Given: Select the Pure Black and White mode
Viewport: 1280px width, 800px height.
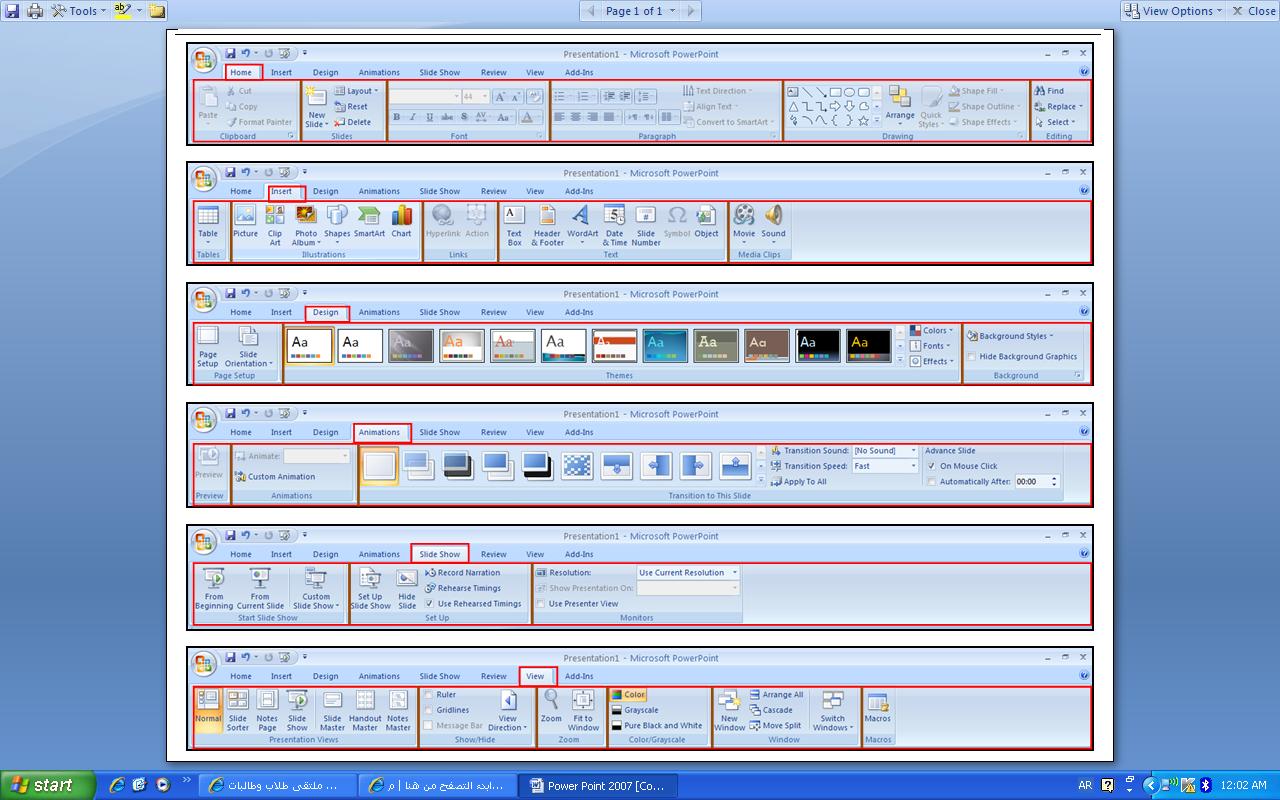Looking at the screenshot, I should [656, 725].
